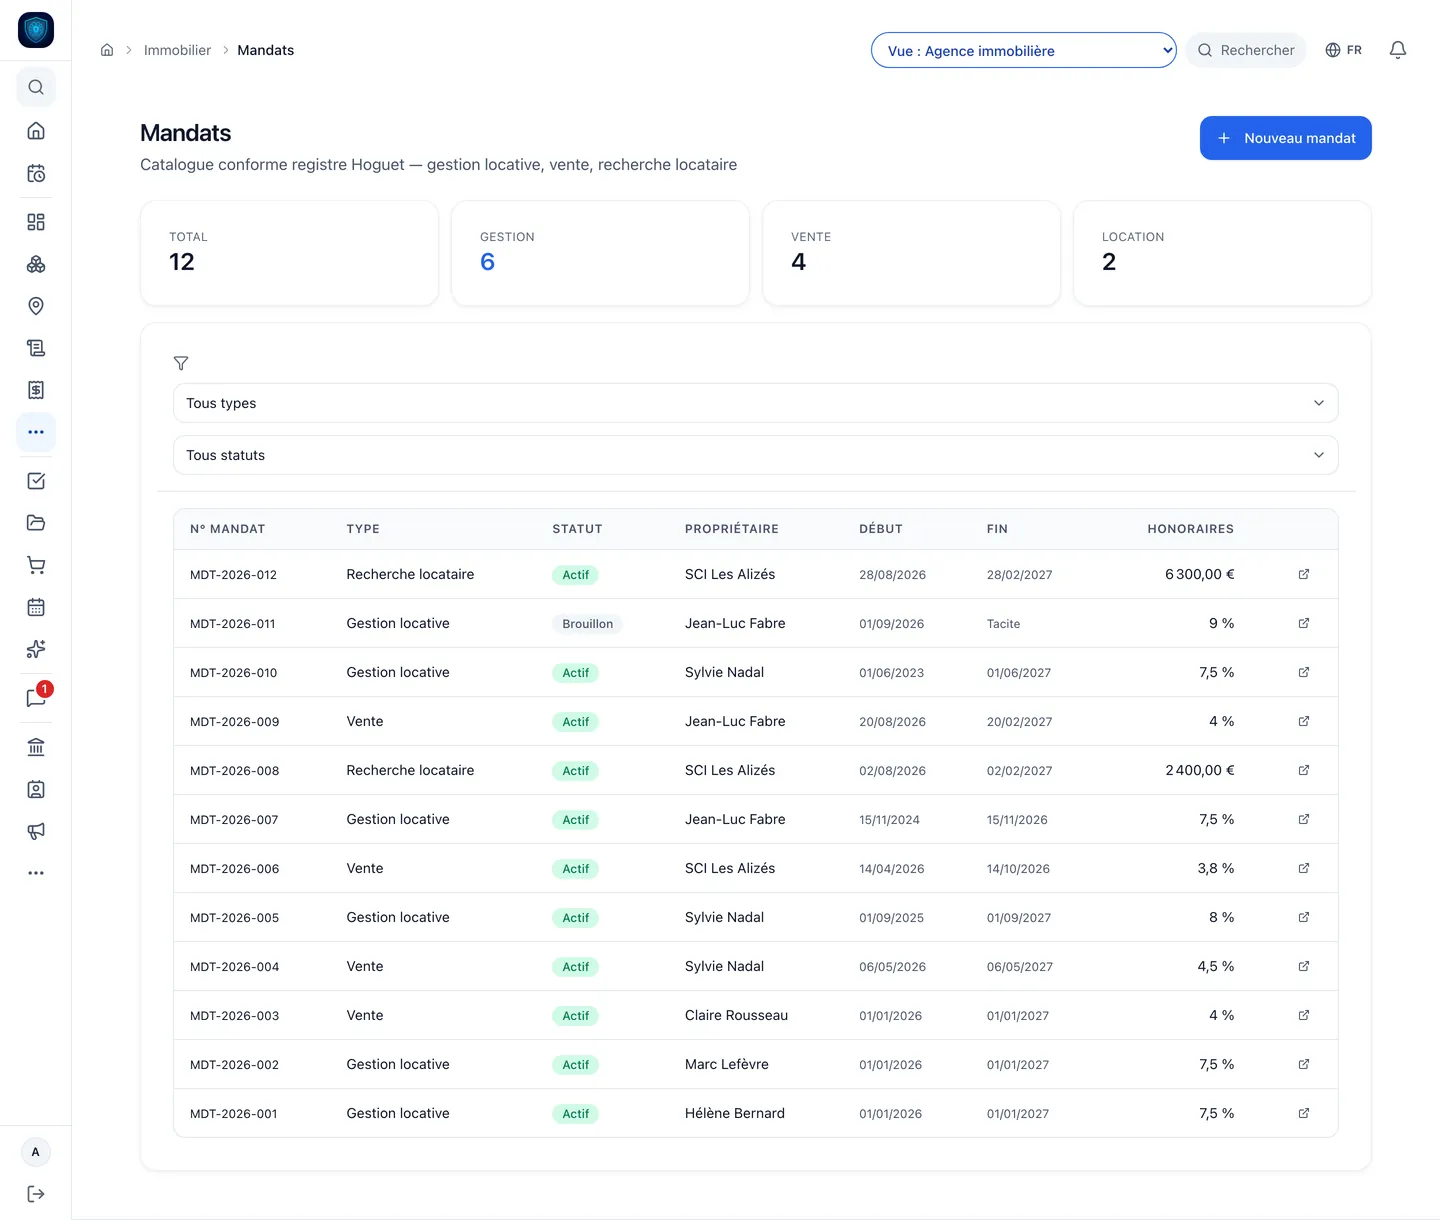Click the "Nouveau mandat" button

pyautogui.click(x=1286, y=138)
